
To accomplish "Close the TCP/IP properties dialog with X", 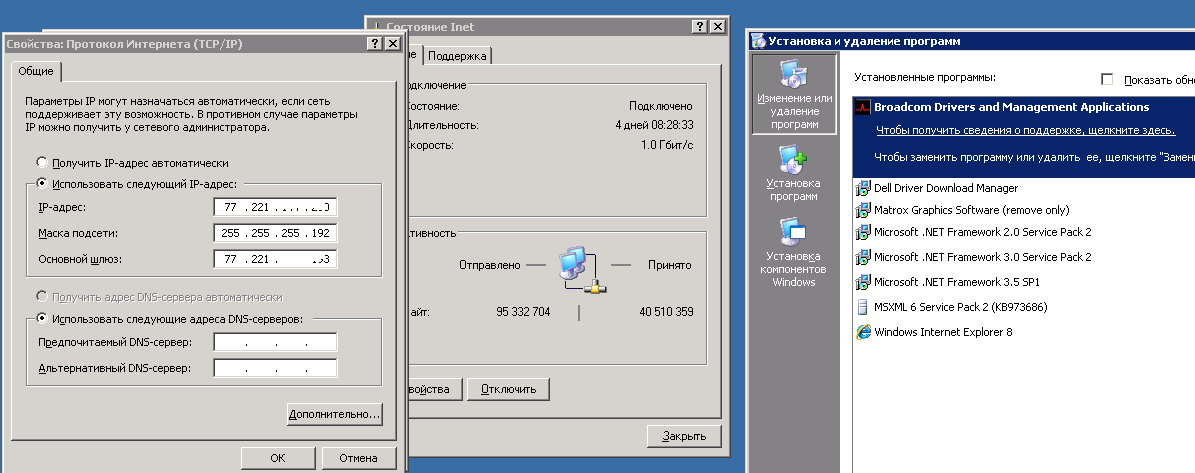I will 392,44.
